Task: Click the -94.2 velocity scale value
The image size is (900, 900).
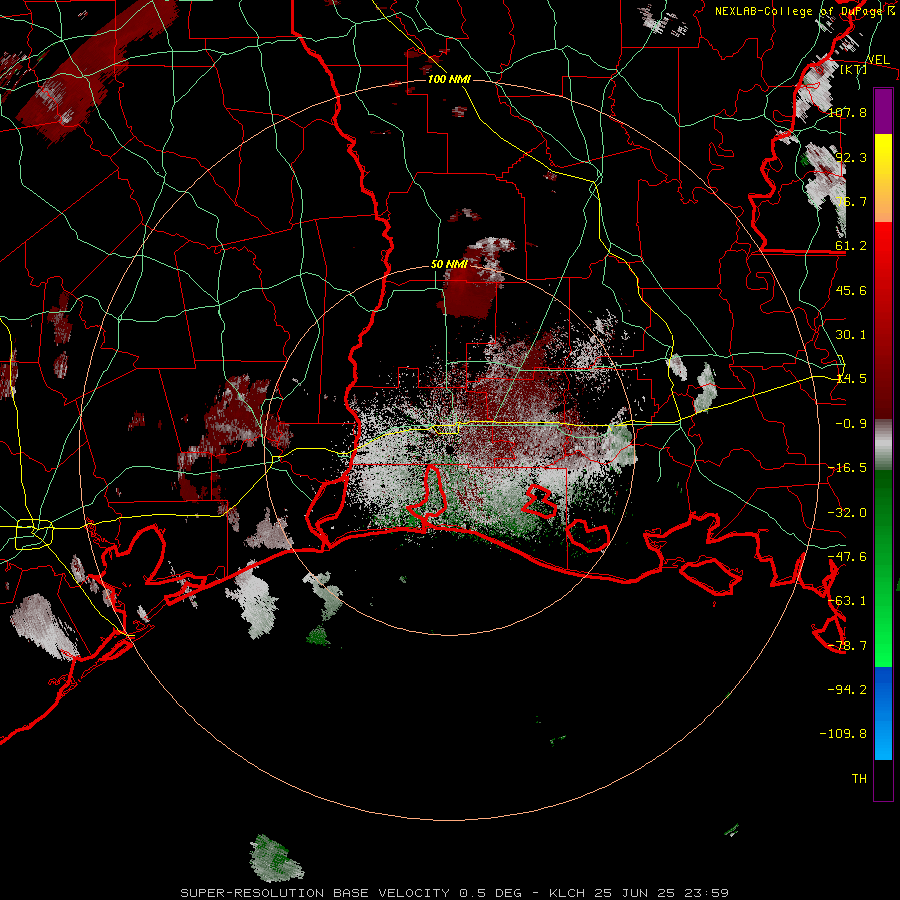Action: point(847,689)
